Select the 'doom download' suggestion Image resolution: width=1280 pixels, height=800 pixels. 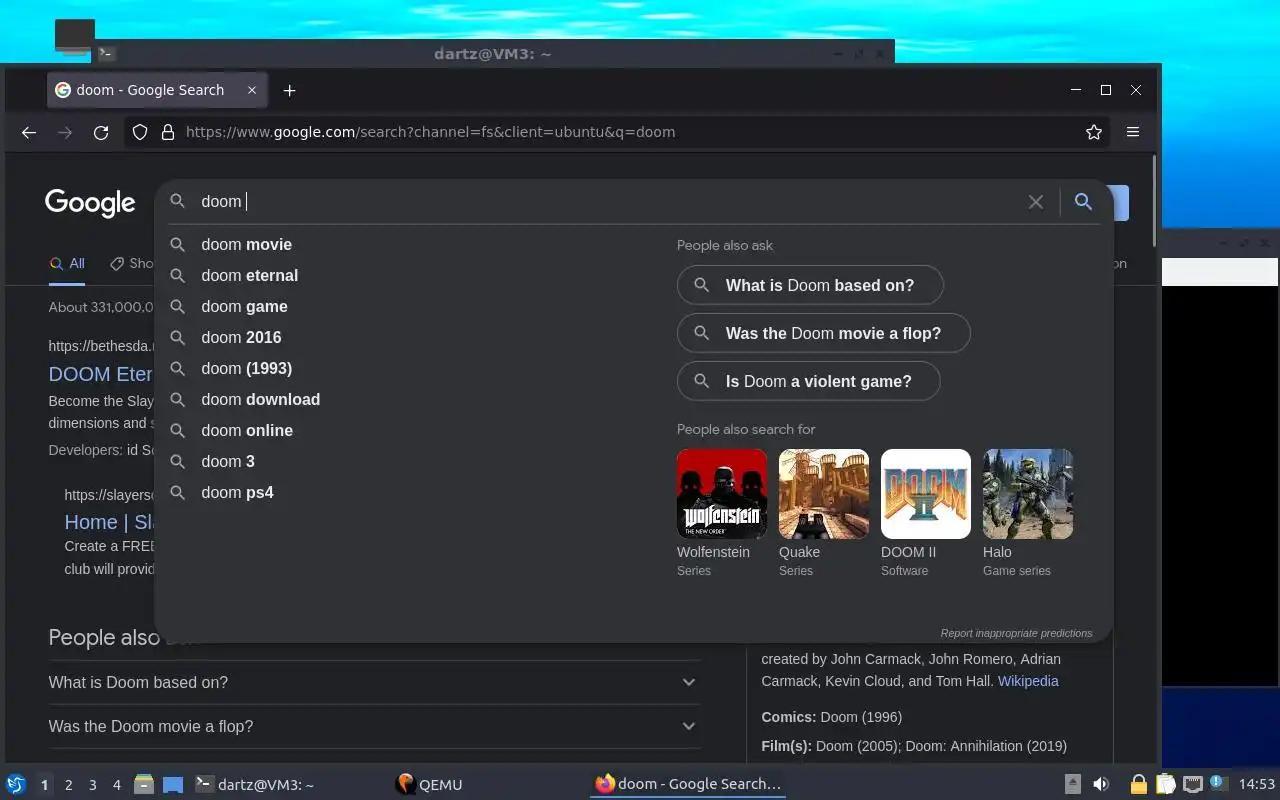[x=260, y=400]
